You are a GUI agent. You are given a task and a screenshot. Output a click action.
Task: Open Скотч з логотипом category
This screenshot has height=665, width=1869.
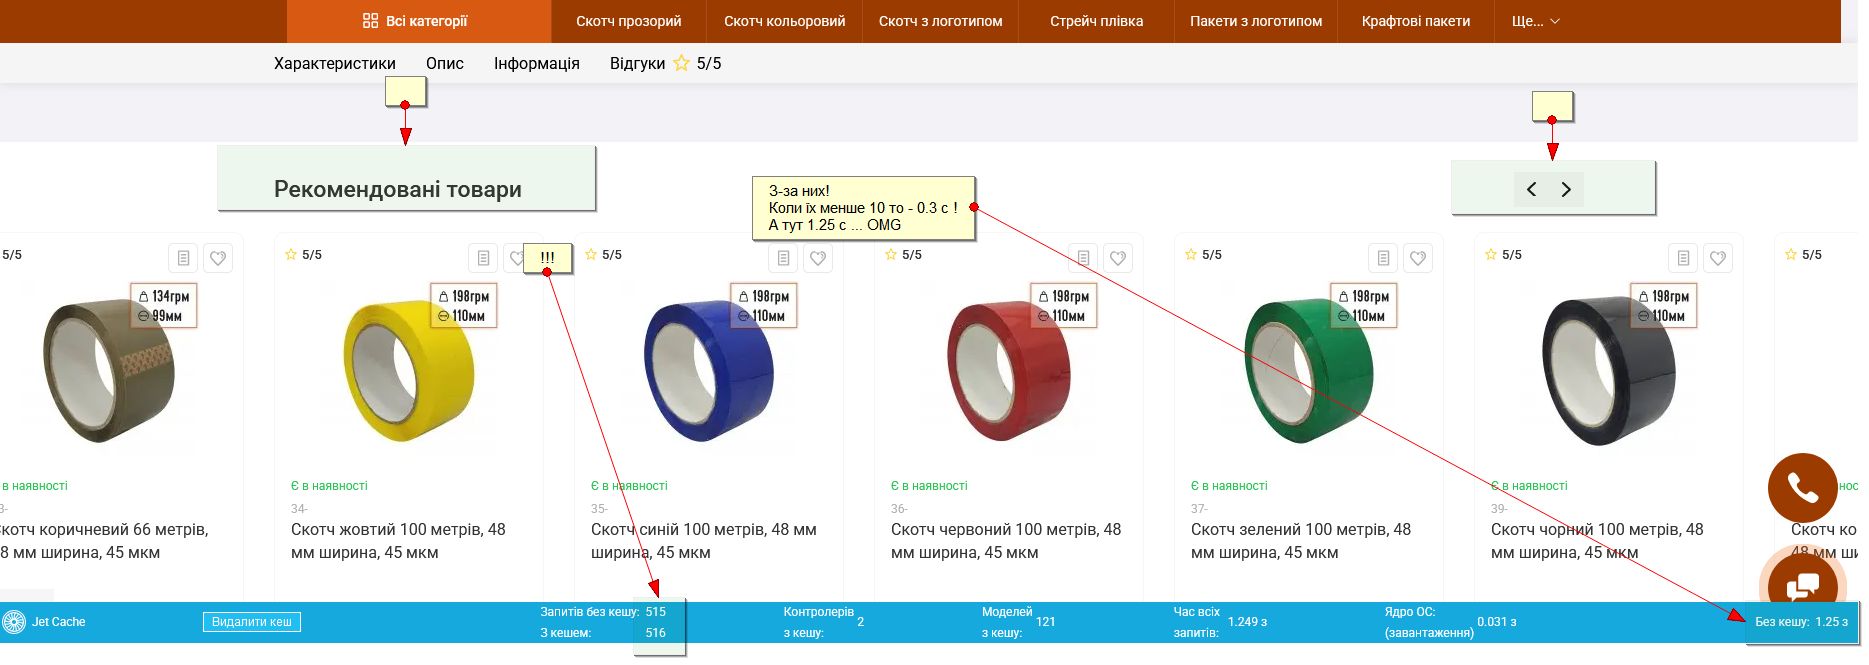click(941, 21)
